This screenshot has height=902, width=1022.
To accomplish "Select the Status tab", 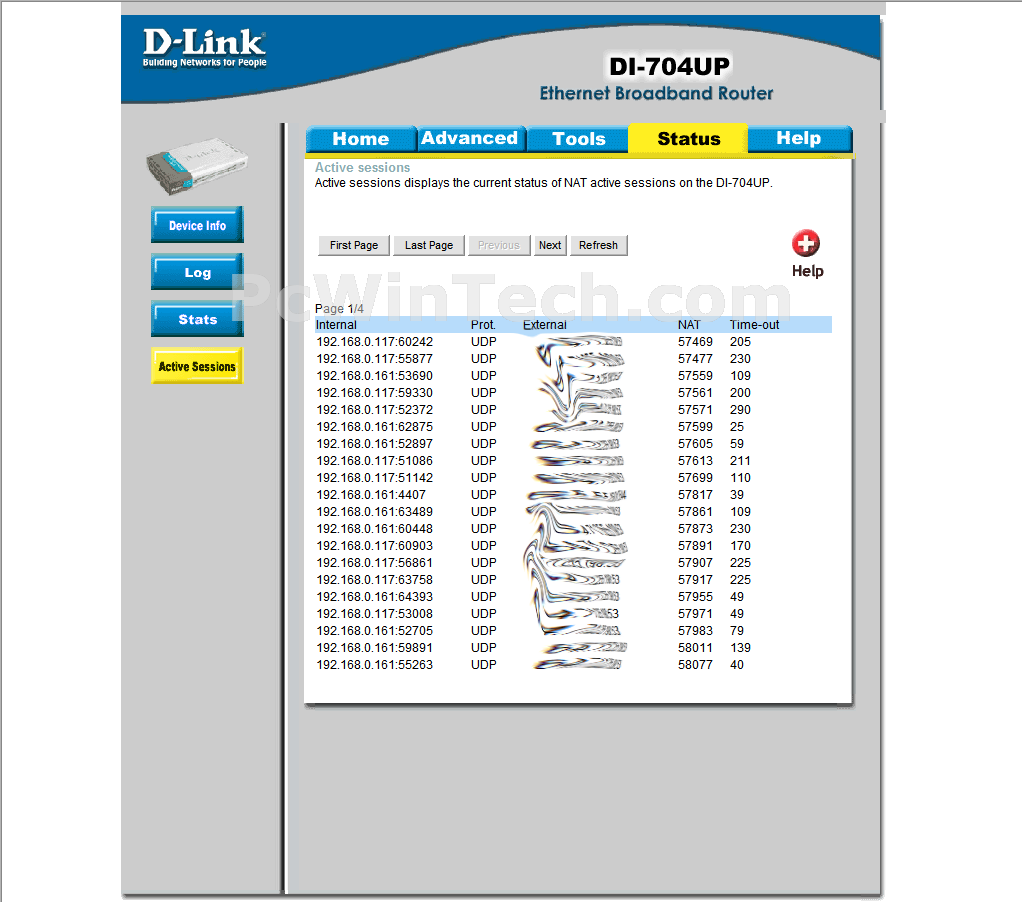I will (688, 139).
